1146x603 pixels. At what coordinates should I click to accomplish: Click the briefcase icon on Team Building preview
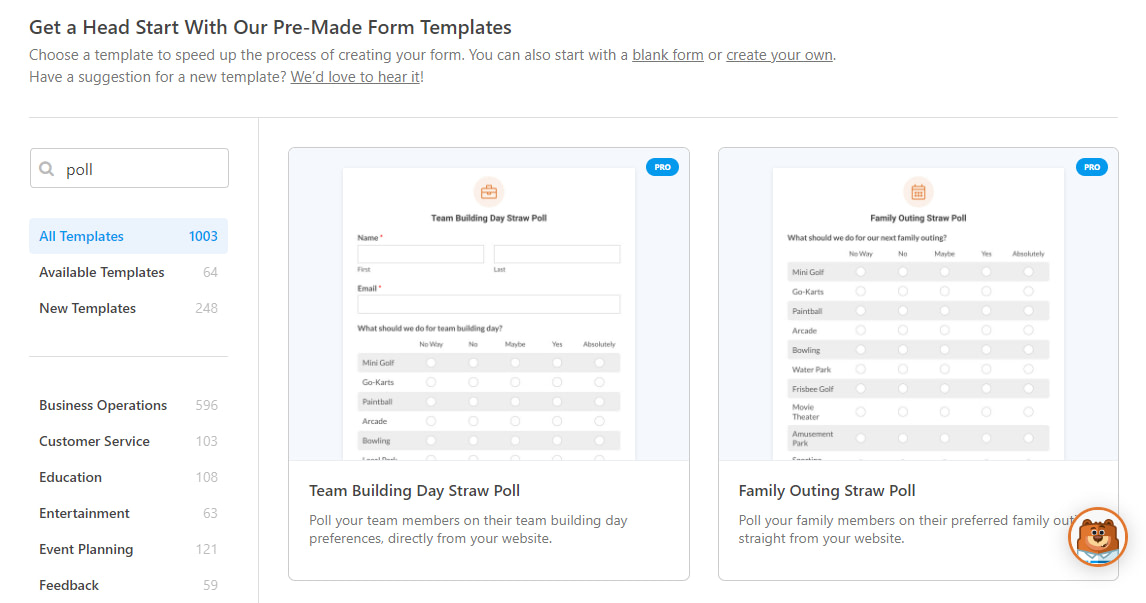489,191
